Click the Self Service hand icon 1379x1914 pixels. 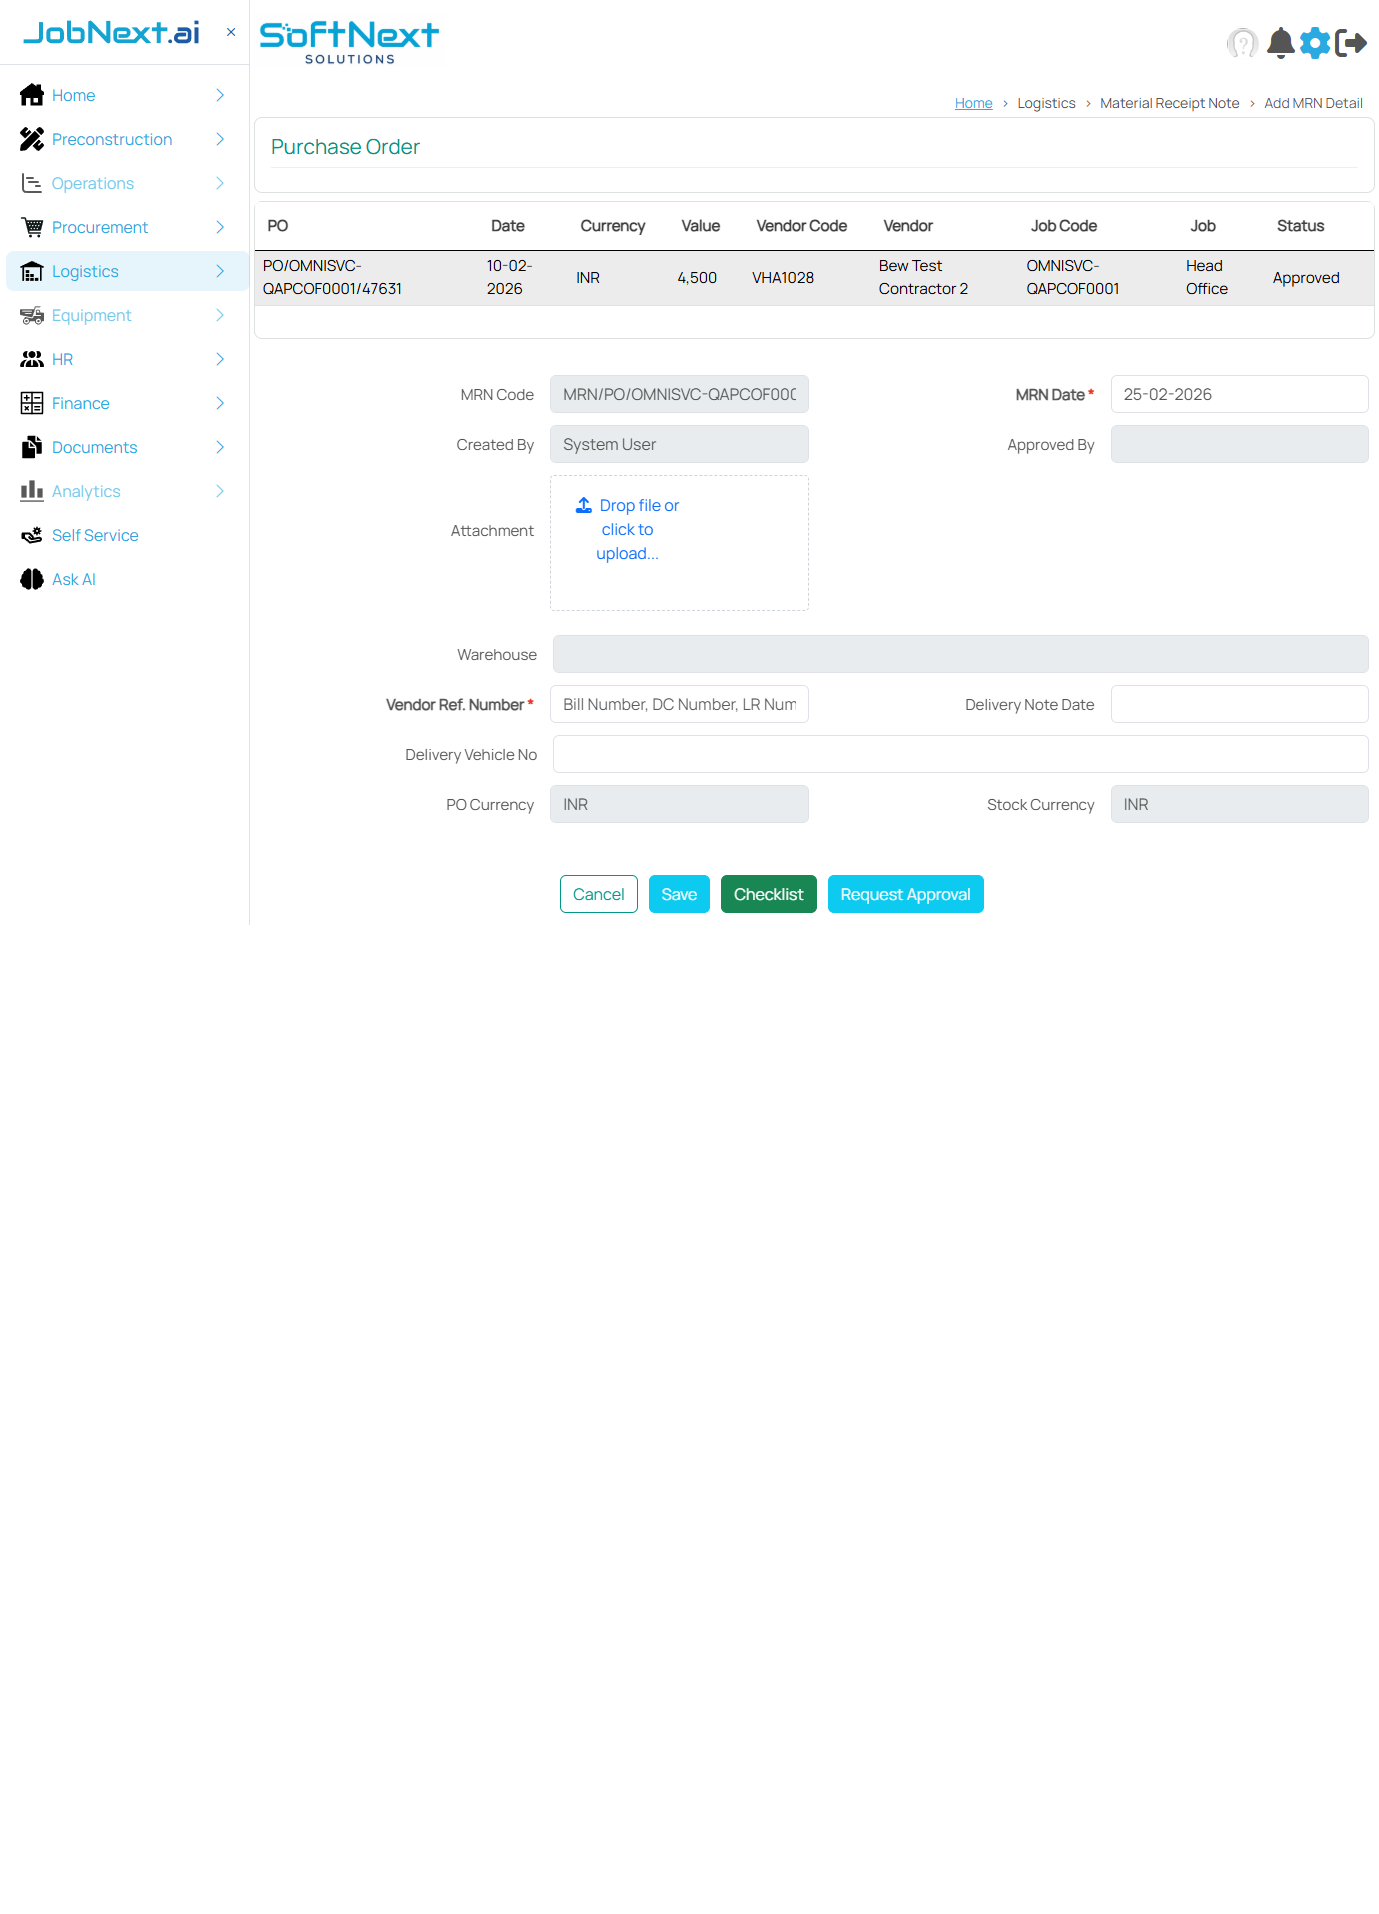[32, 535]
